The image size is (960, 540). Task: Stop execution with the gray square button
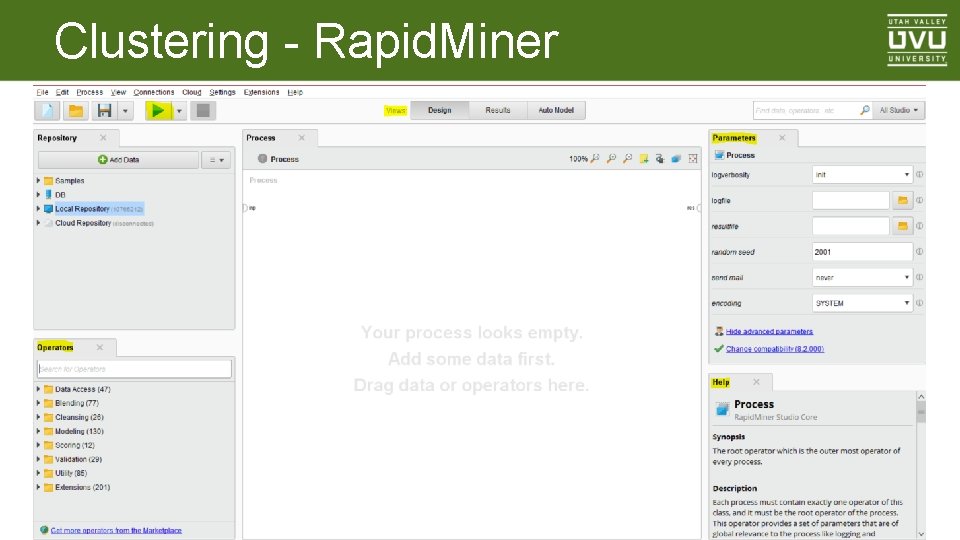tap(203, 111)
